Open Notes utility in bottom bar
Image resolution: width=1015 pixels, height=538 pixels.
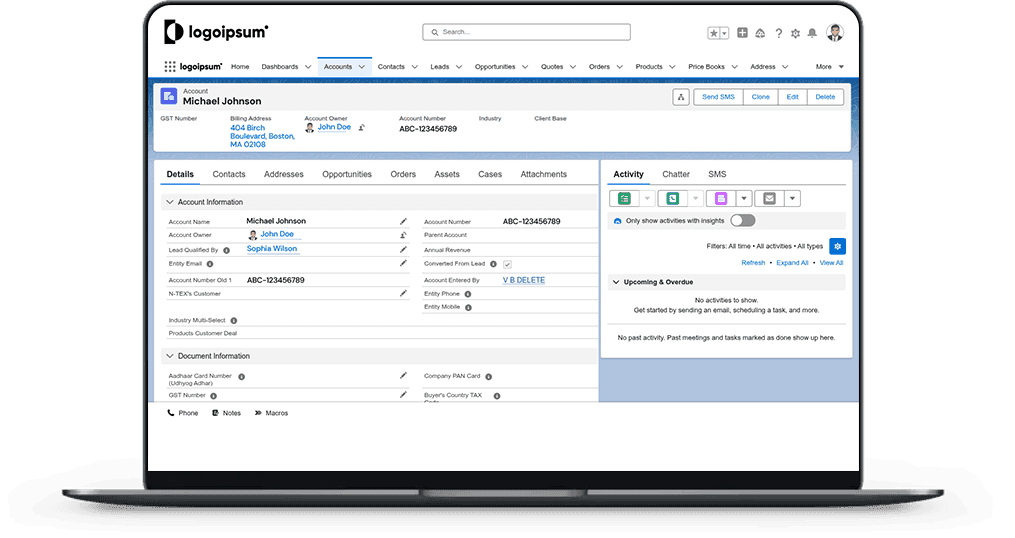227,413
